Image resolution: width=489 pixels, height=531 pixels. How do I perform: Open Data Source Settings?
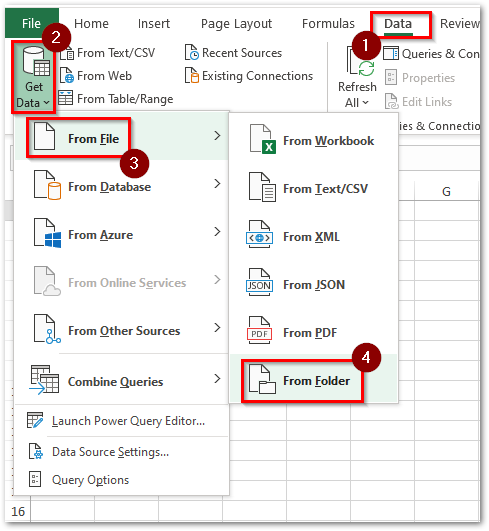(x=110, y=452)
